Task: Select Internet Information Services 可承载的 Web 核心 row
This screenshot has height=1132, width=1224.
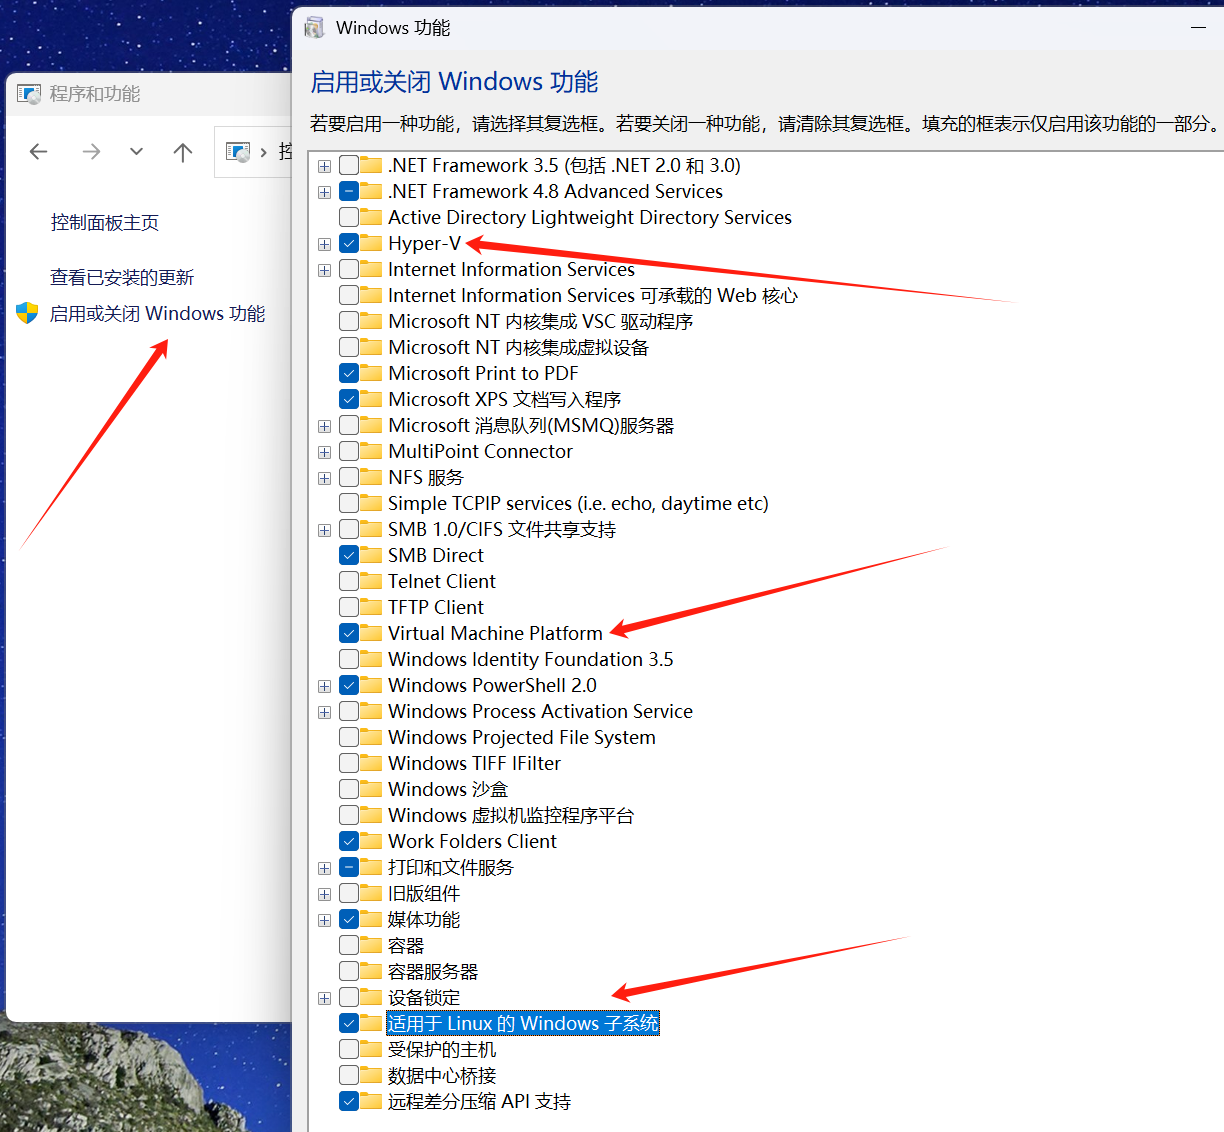Action: click(593, 295)
